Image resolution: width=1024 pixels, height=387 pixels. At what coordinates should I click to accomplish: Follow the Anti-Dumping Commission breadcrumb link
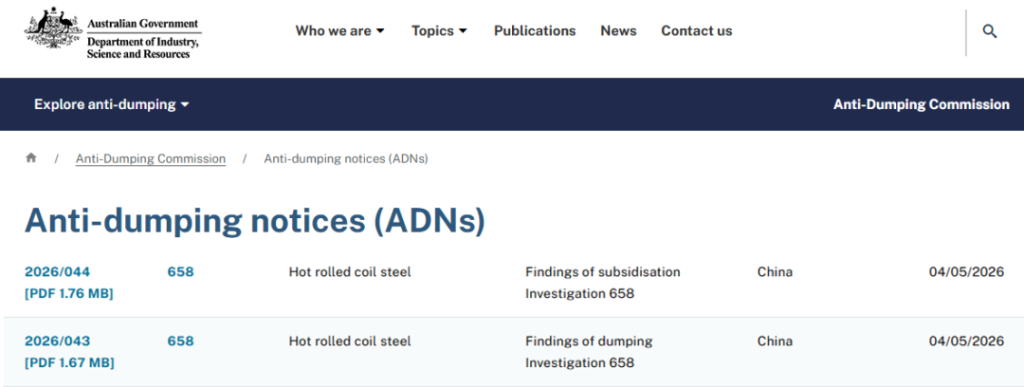151,159
